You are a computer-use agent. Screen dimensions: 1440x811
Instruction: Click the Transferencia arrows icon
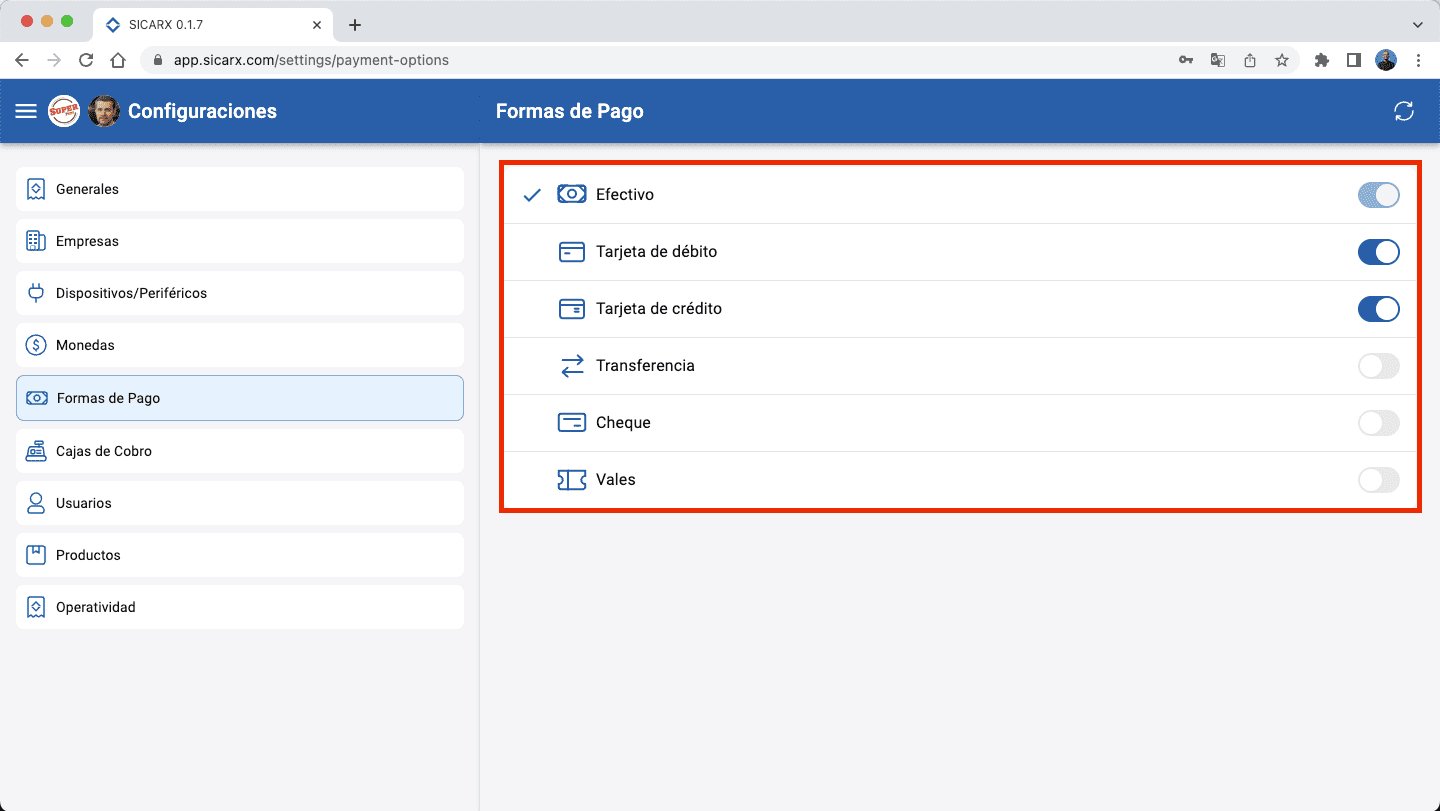(x=571, y=365)
